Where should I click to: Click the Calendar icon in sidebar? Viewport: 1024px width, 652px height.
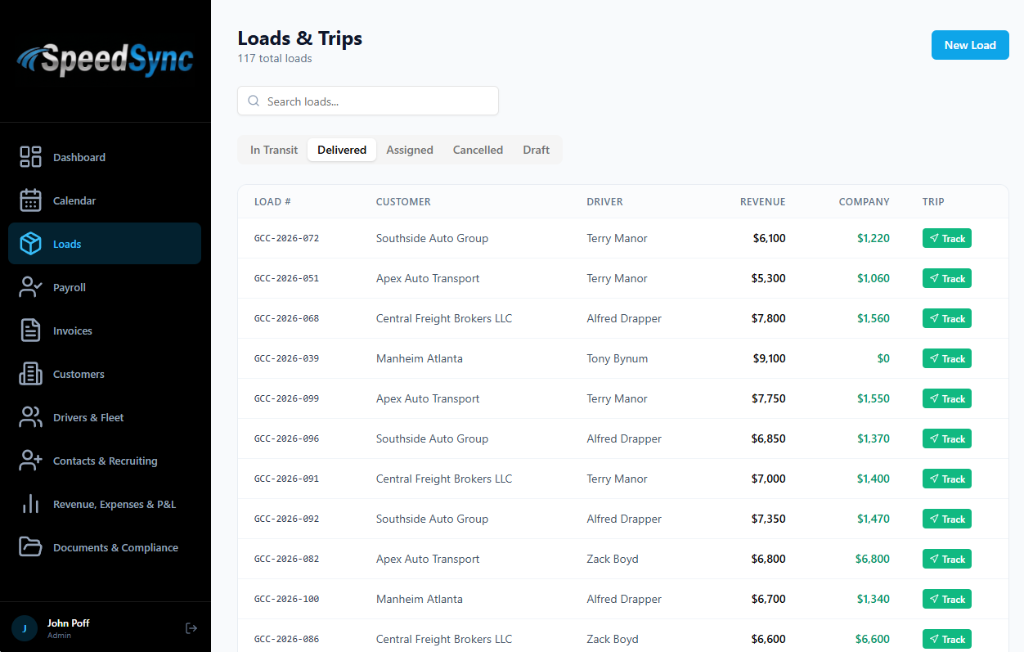click(30, 201)
